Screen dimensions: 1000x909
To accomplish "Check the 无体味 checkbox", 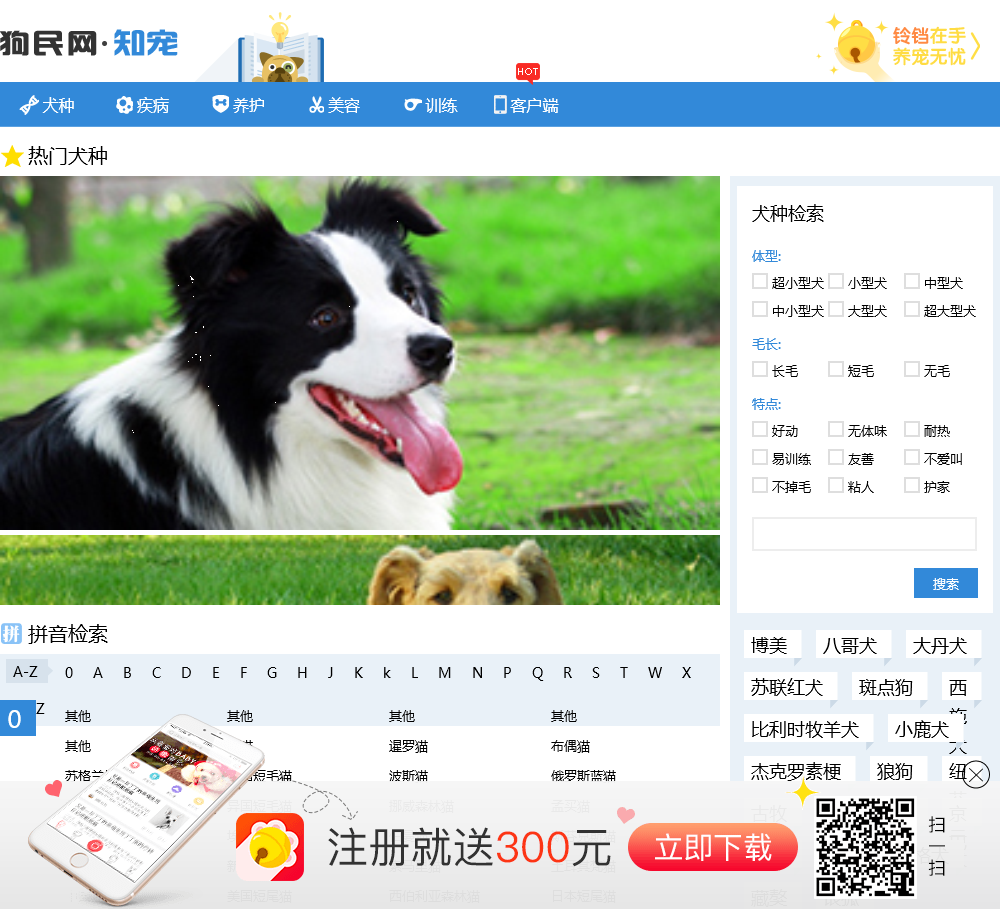I will (835, 429).
